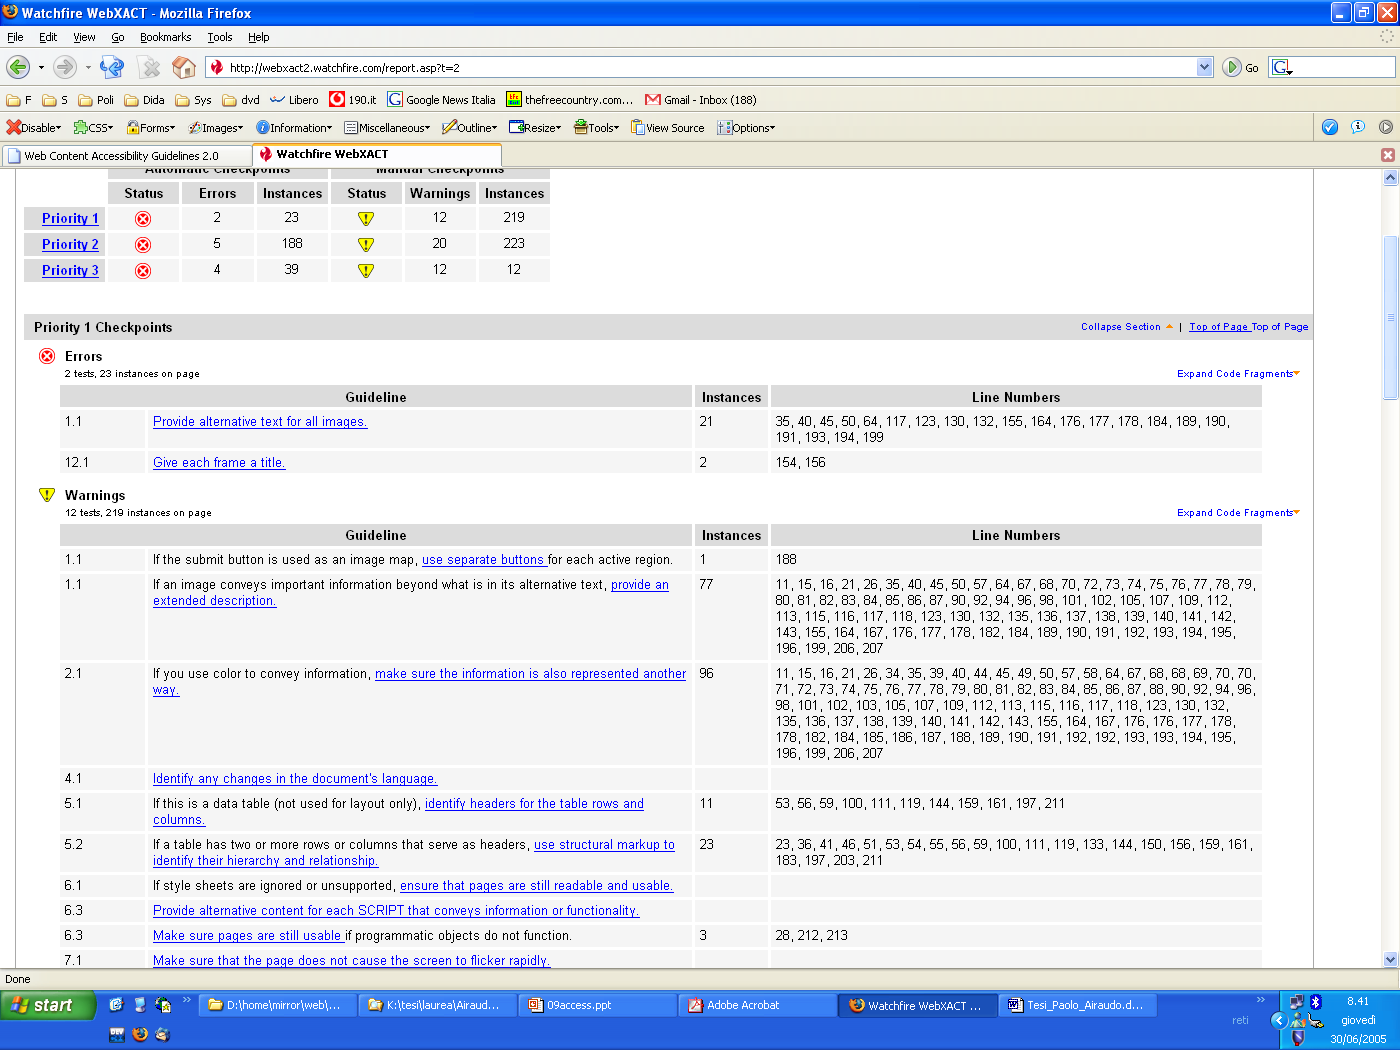
Task: Switch to 09access.ppt in the taskbar
Action: click(598, 1005)
